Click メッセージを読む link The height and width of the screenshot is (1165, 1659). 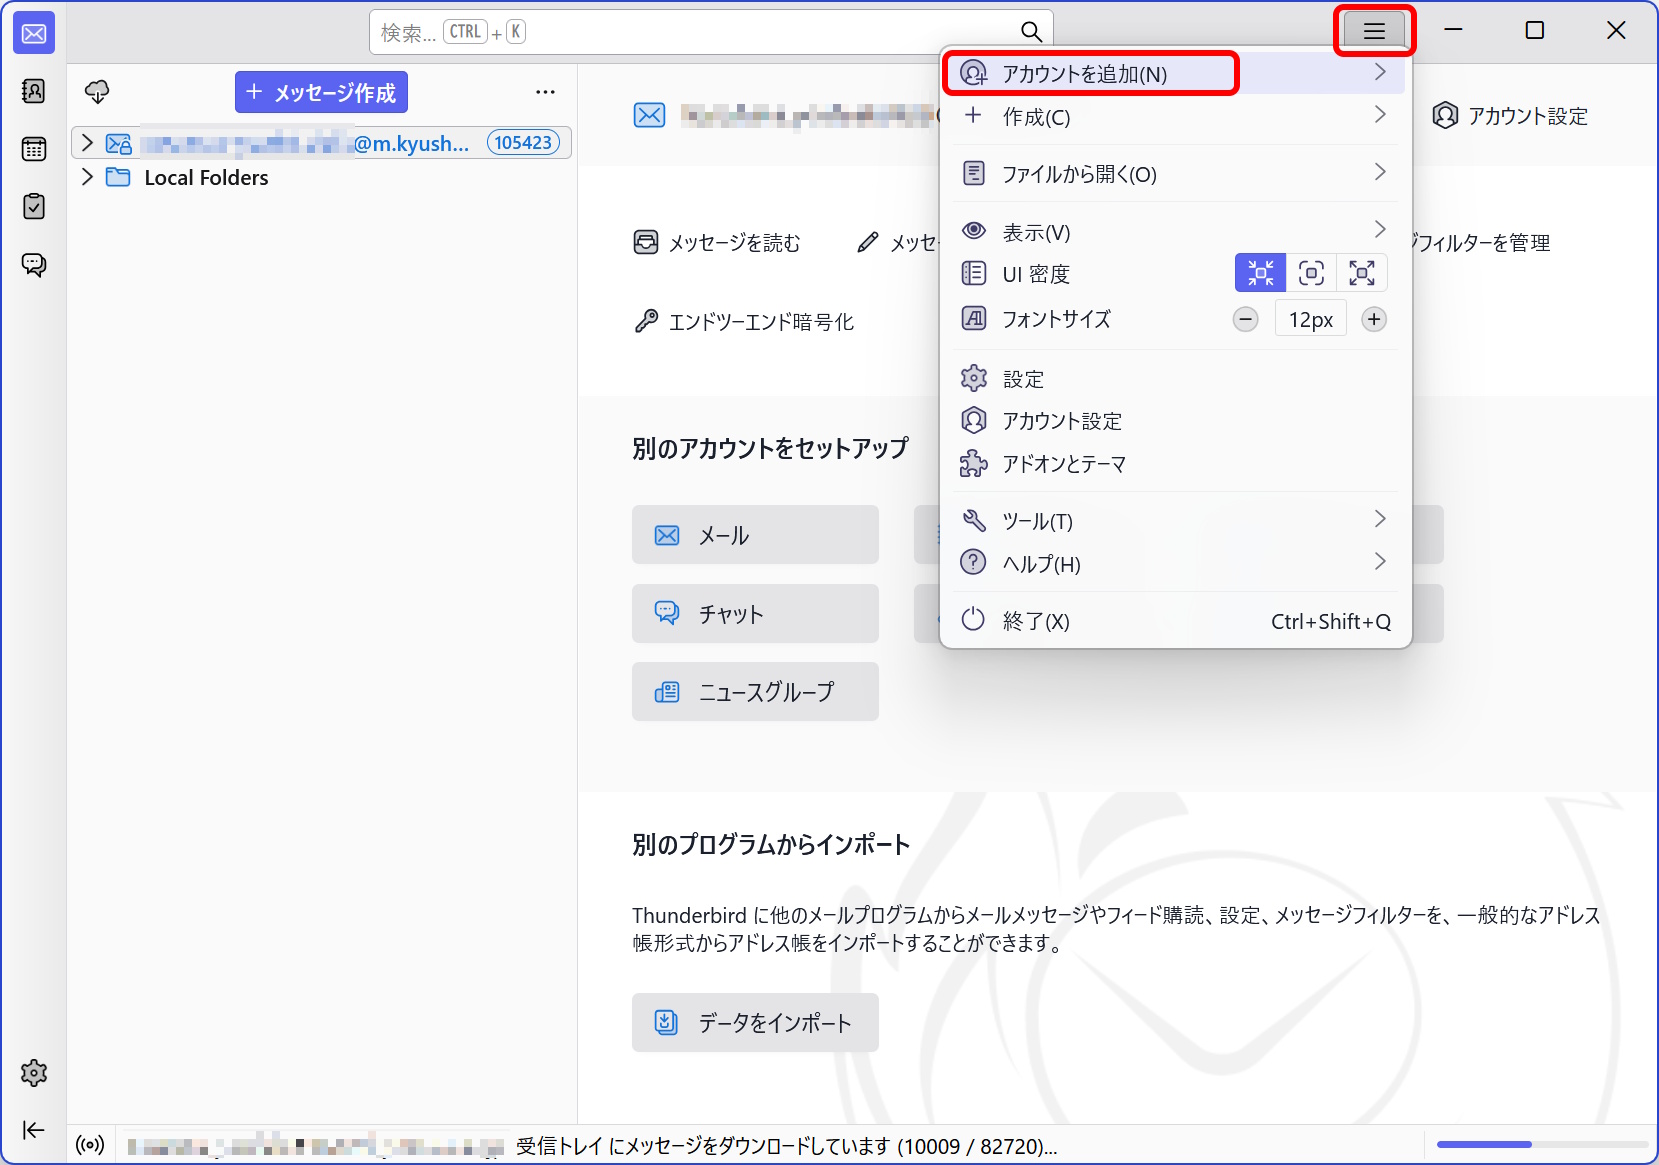tap(717, 243)
